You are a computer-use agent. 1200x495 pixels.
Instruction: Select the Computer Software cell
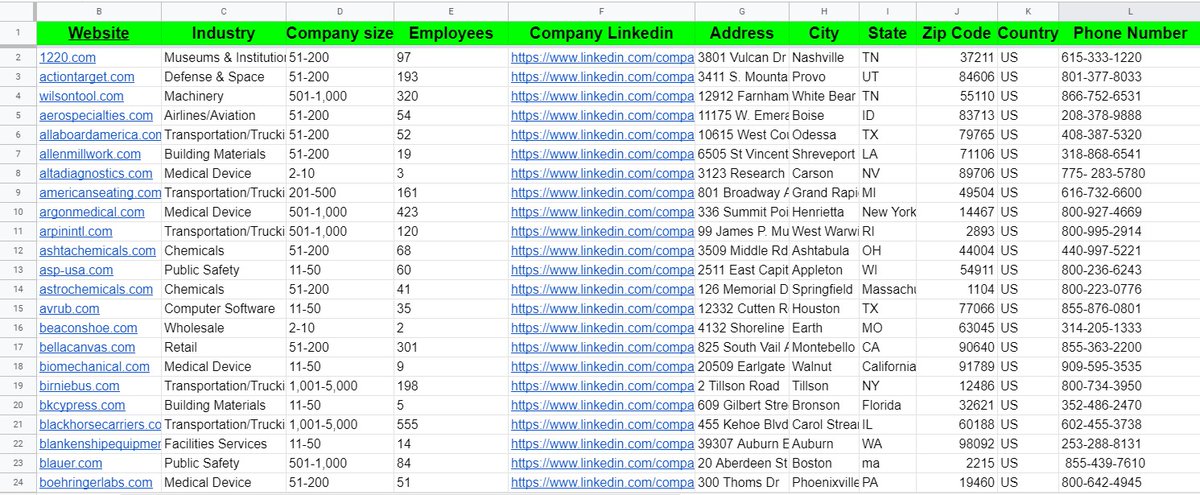point(223,309)
